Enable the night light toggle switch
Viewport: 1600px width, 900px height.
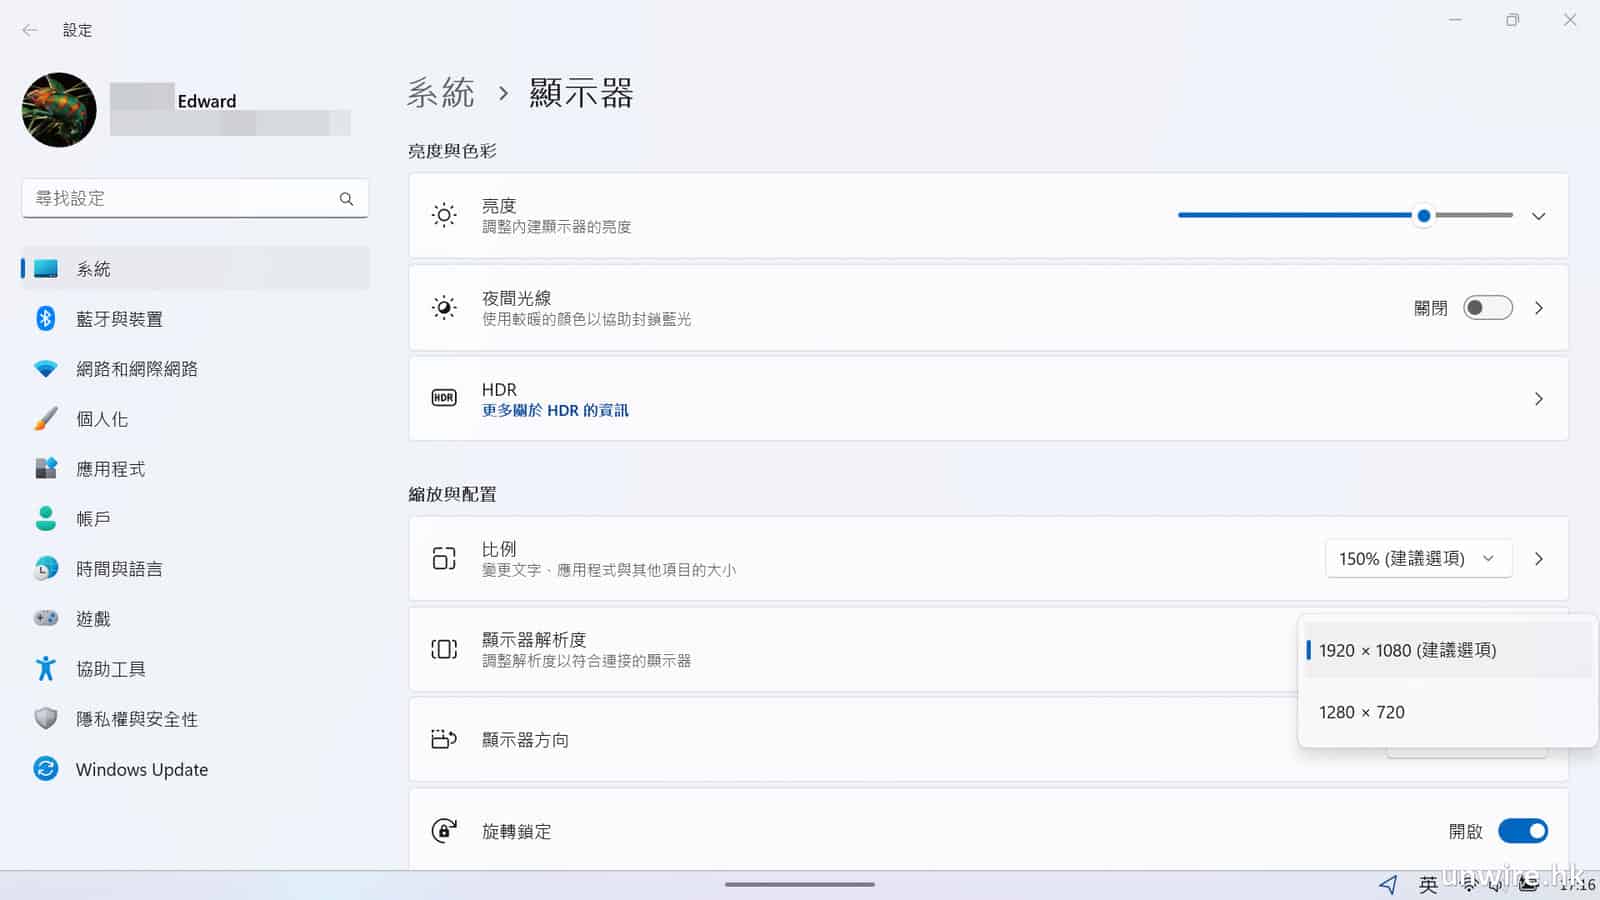coord(1487,308)
